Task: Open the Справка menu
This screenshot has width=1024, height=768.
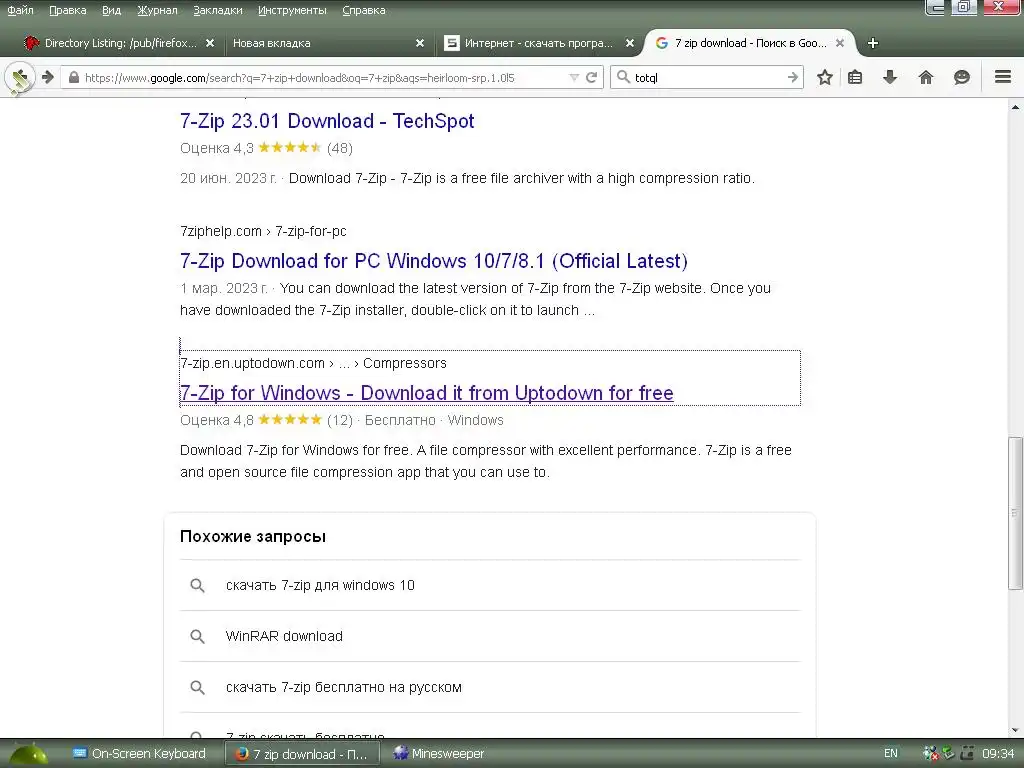Action: coord(364,10)
